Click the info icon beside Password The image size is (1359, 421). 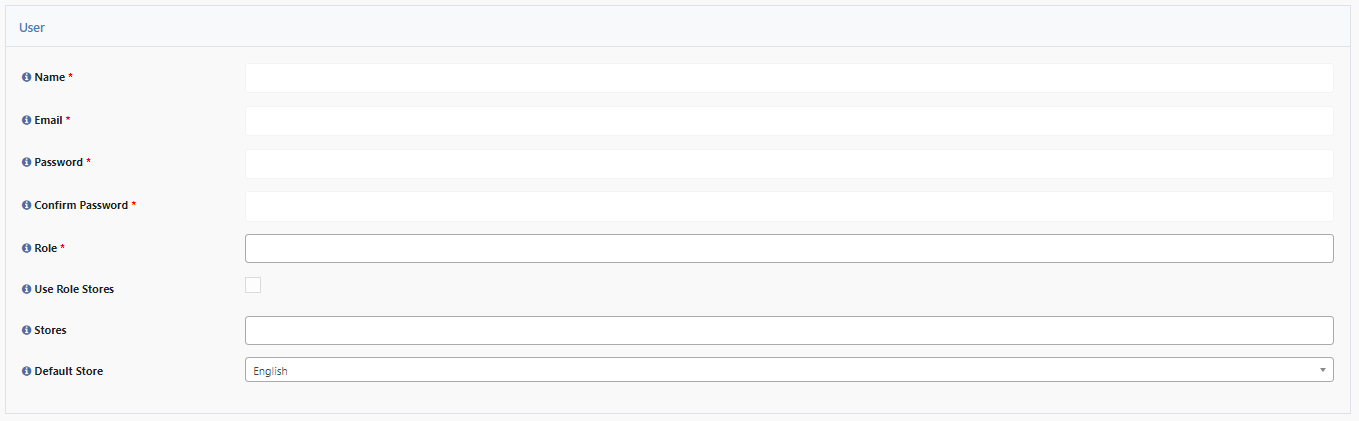point(27,162)
